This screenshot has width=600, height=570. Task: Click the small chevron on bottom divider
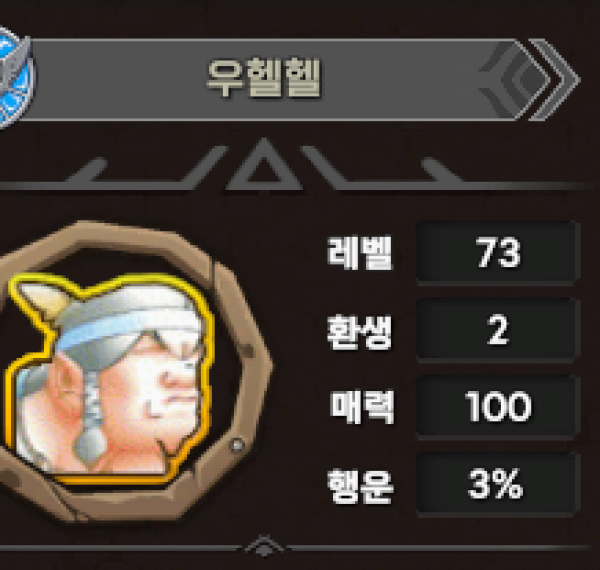pos(264,546)
